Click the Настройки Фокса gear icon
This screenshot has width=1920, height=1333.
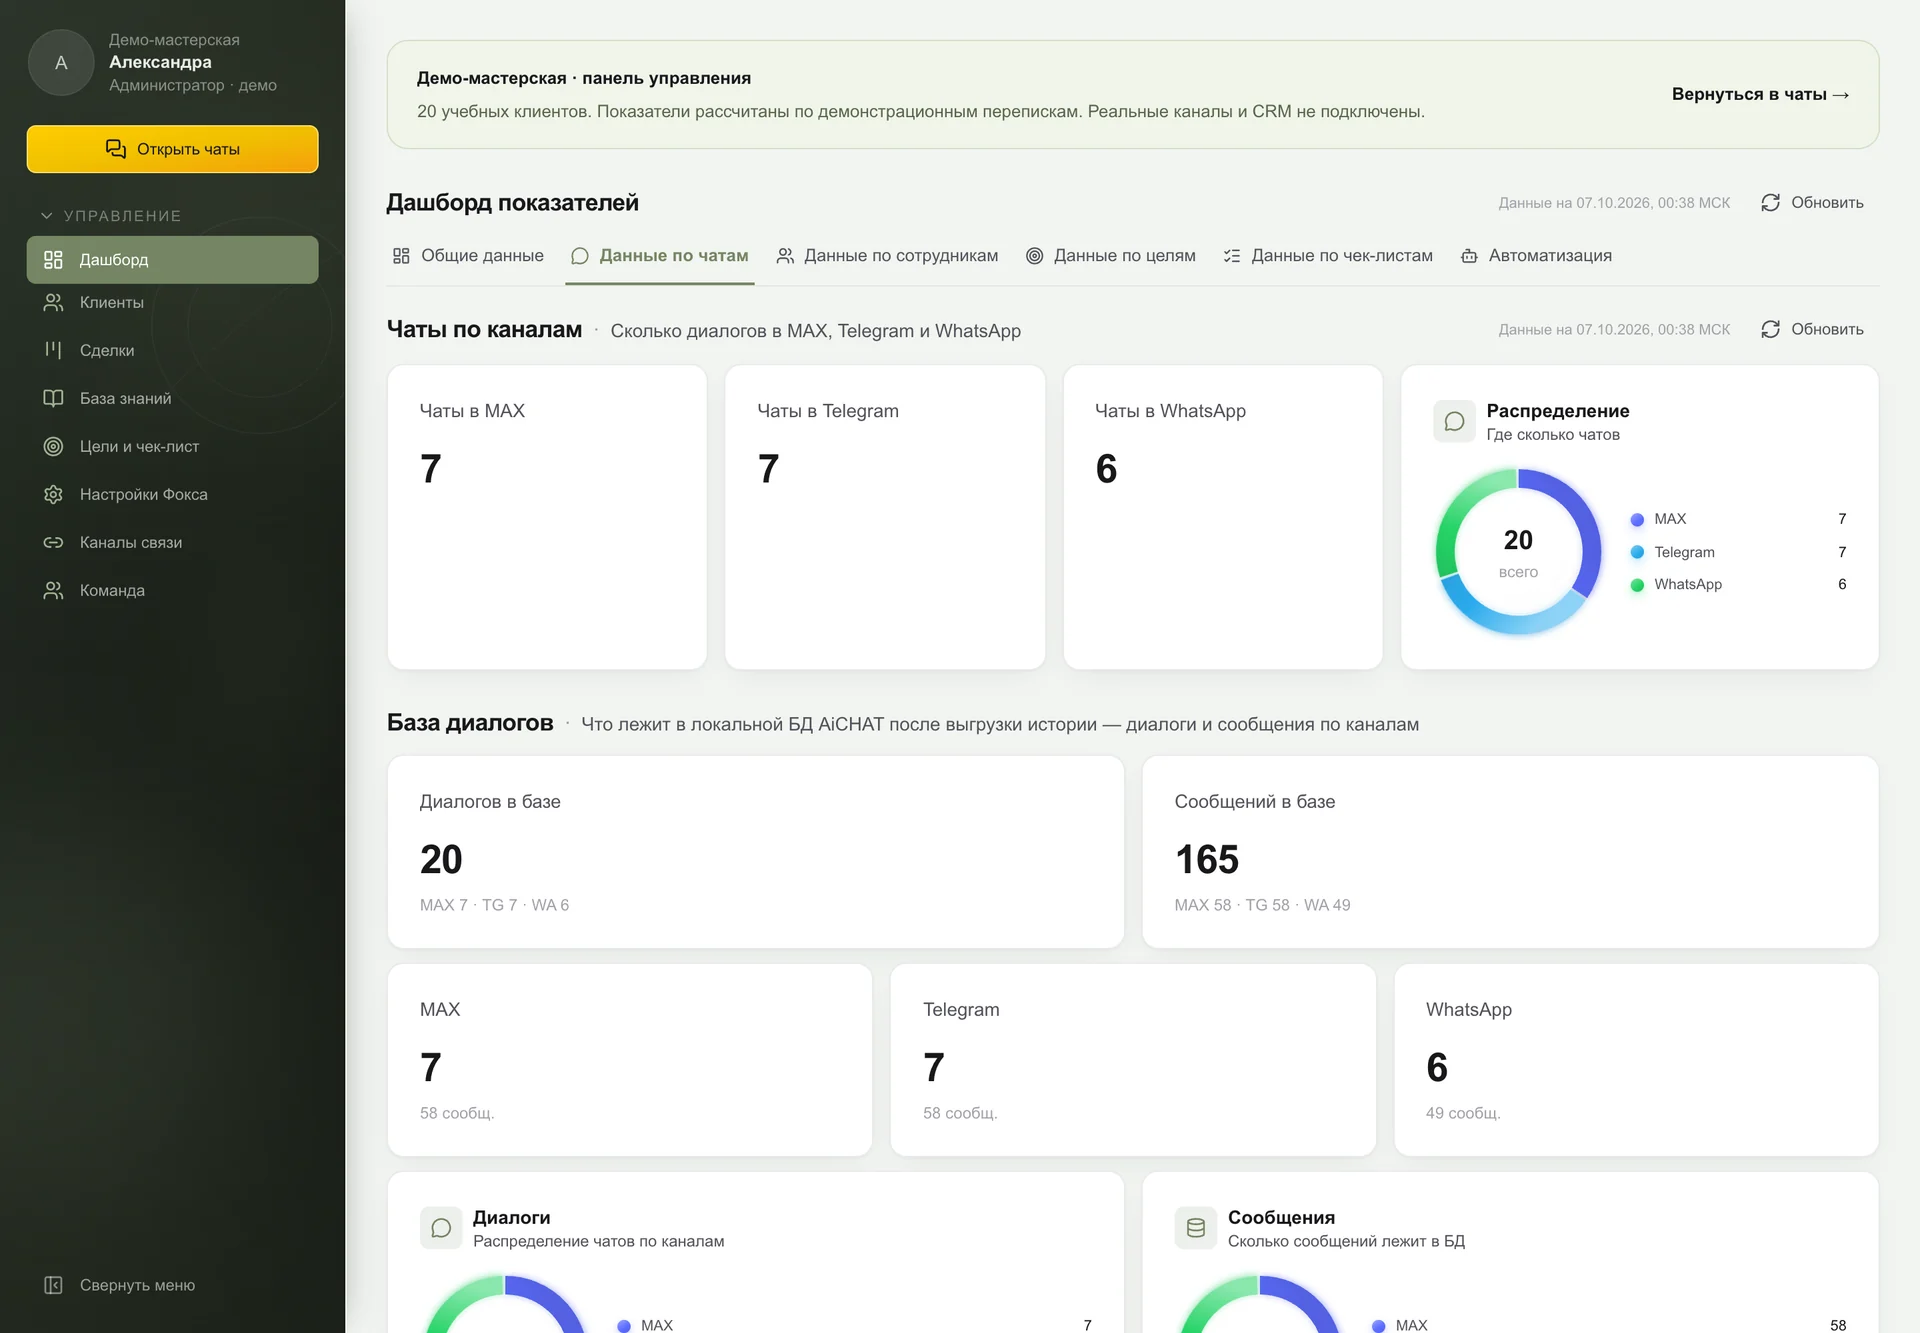pos(53,494)
